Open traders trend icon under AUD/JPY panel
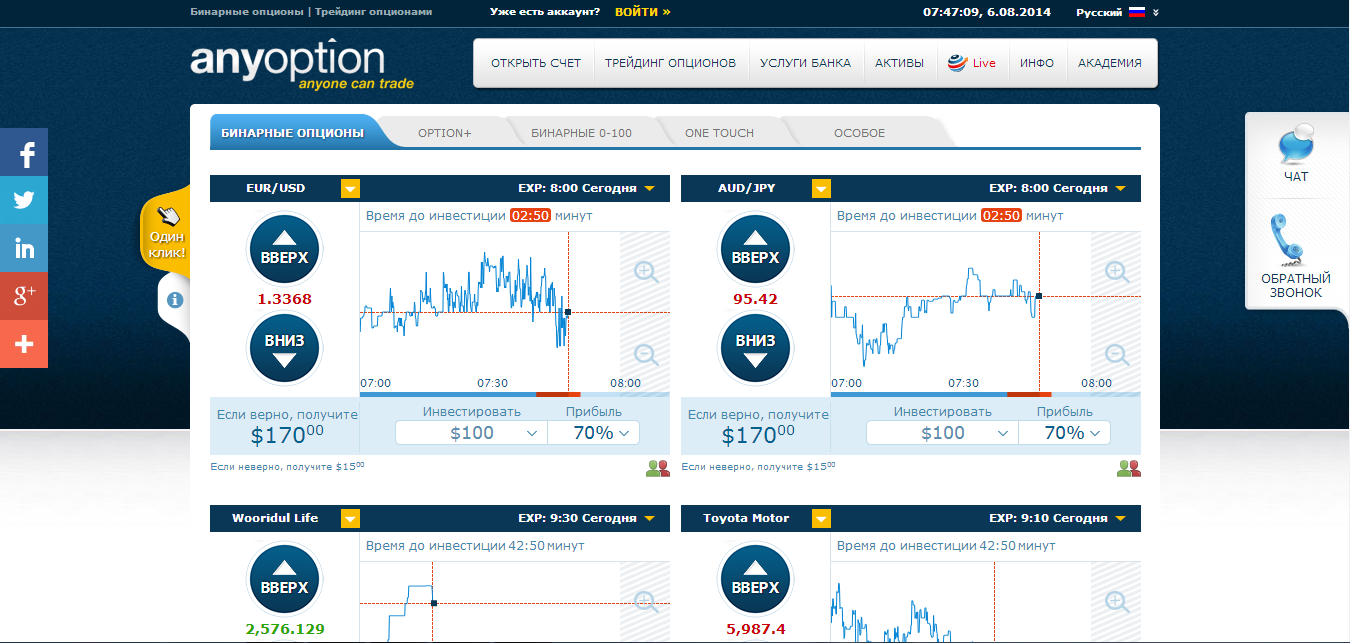This screenshot has width=1350, height=643. (x=1128, y=467)
